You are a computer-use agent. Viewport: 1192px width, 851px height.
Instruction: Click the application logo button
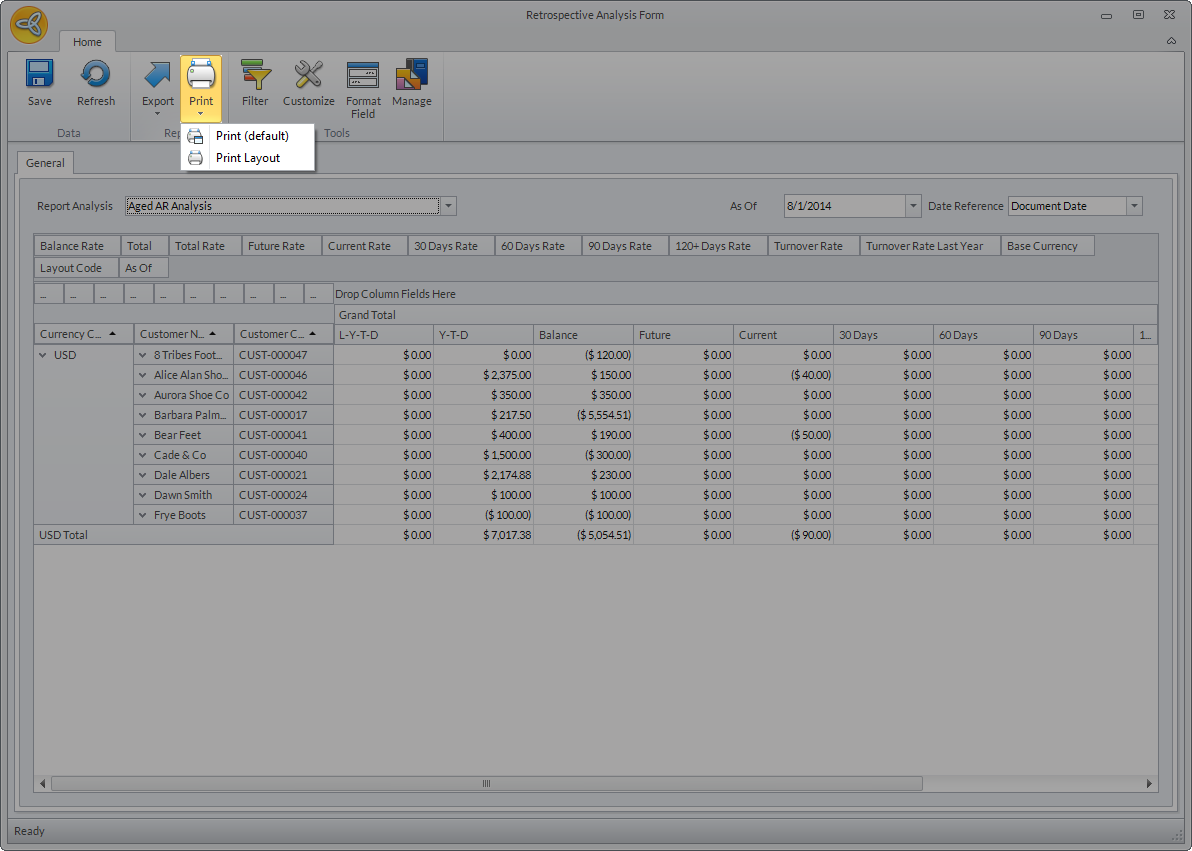pos(29,25)
